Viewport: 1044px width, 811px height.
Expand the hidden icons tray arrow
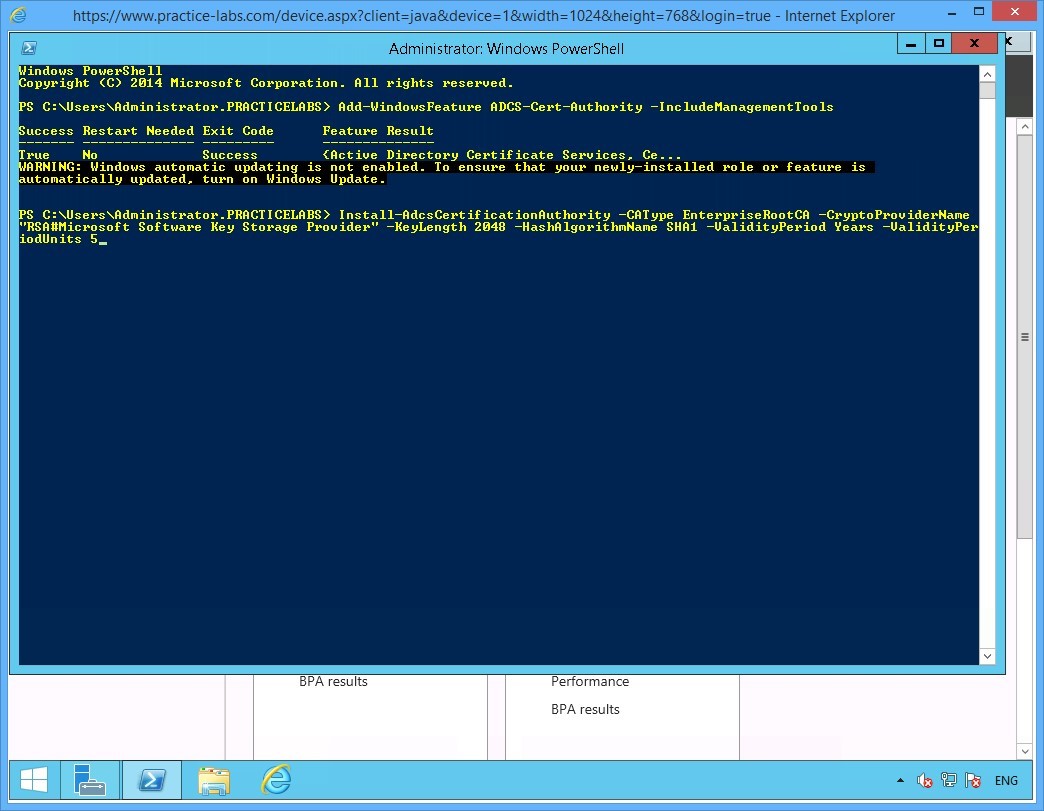click(x=901, y=780)
